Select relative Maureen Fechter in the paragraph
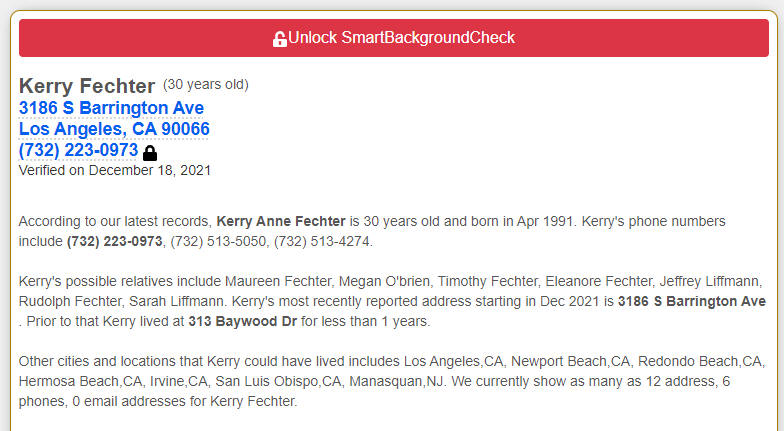Image resolution: width=784 pixels, height=431 pixels. coord(278,282)
